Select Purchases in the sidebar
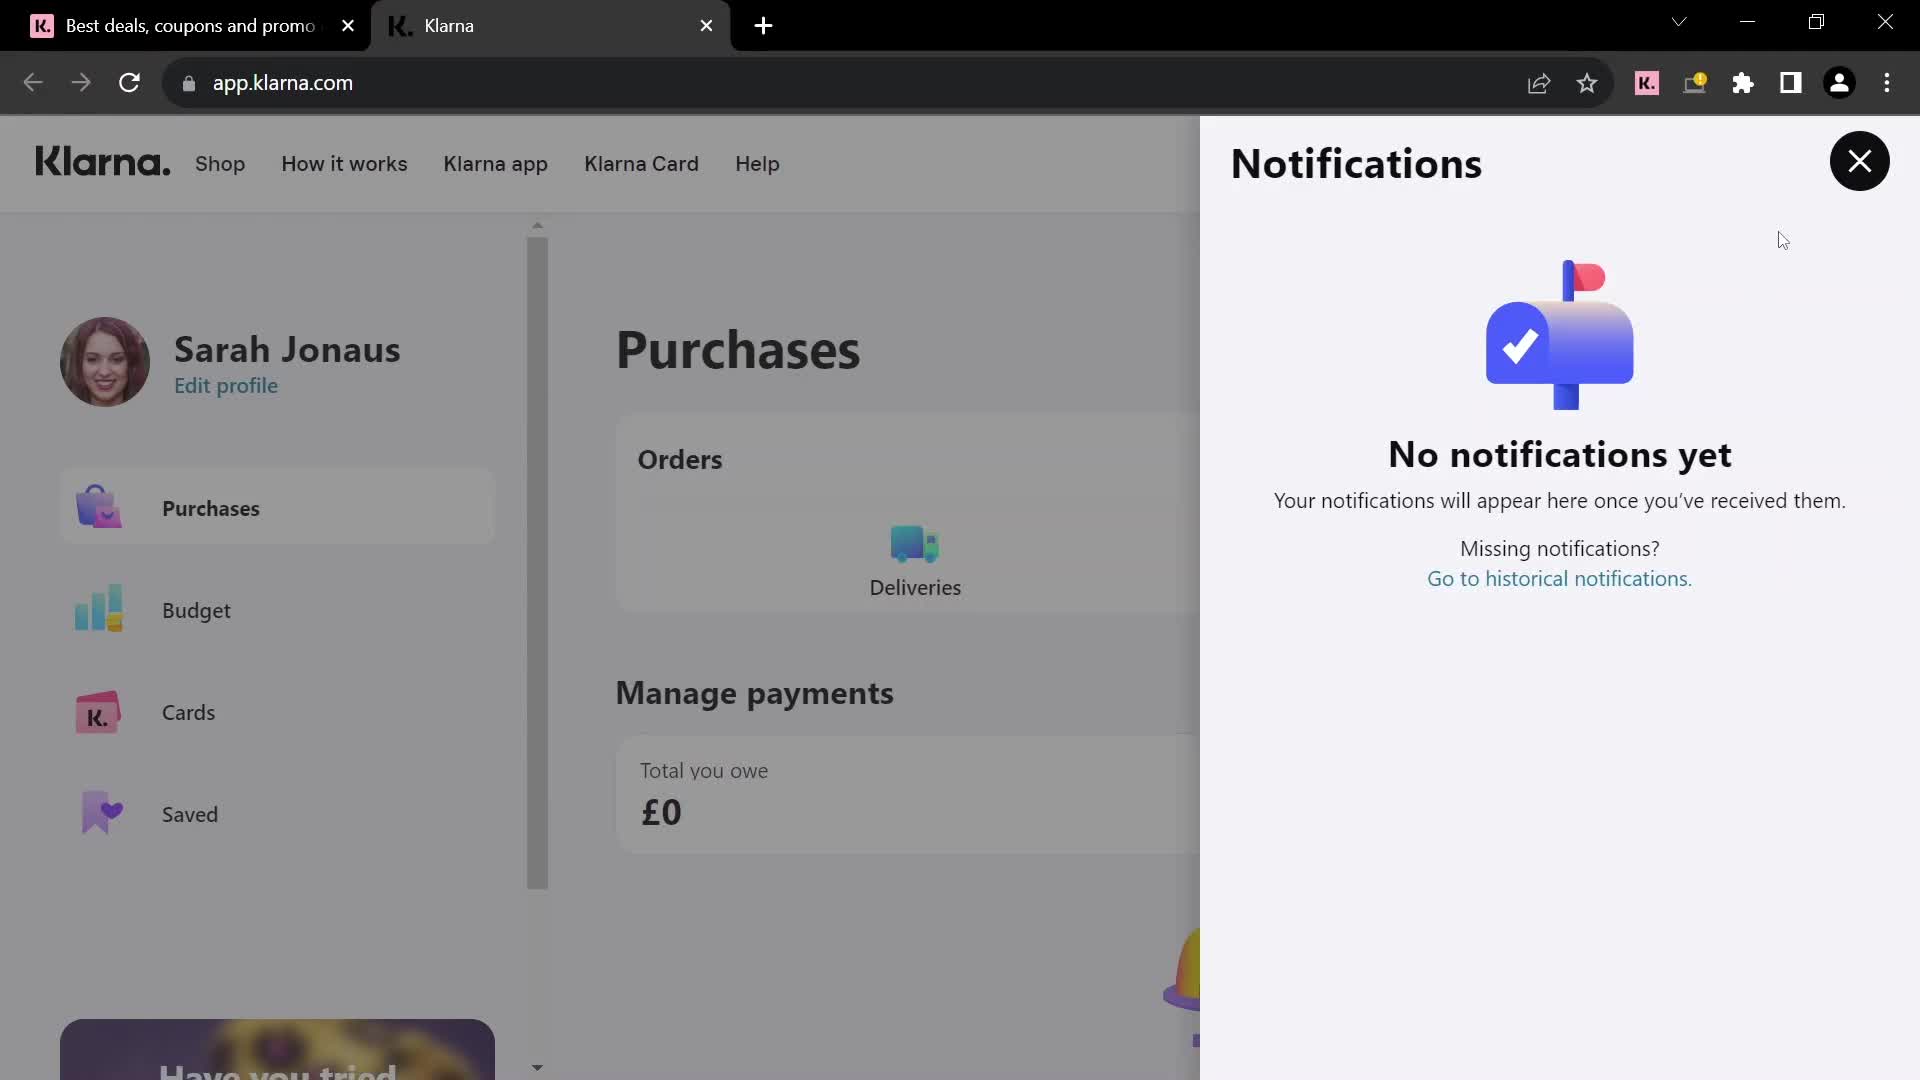 [277, 508]
